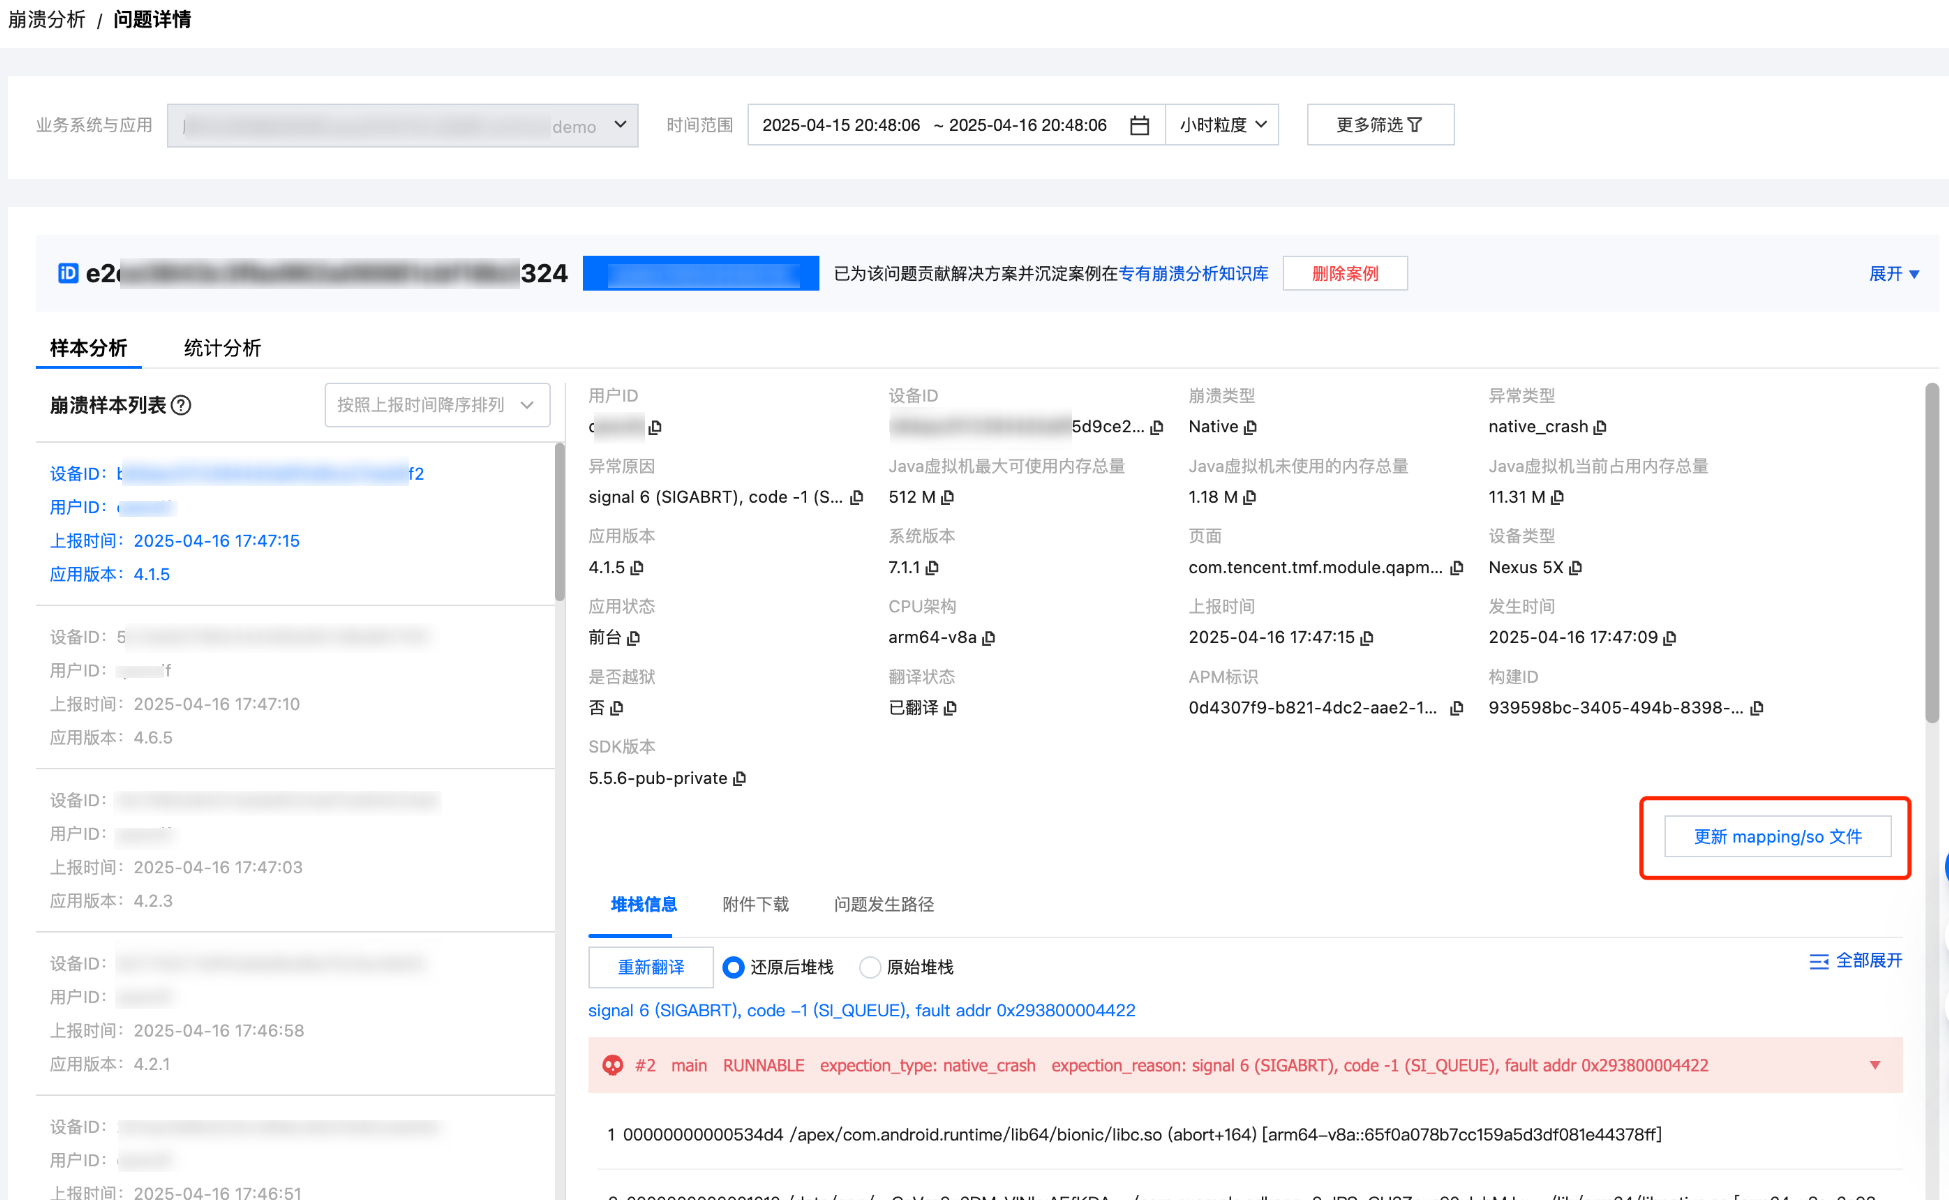
Task: Switch to the statistical analysis tab
Action: point(222,348)
